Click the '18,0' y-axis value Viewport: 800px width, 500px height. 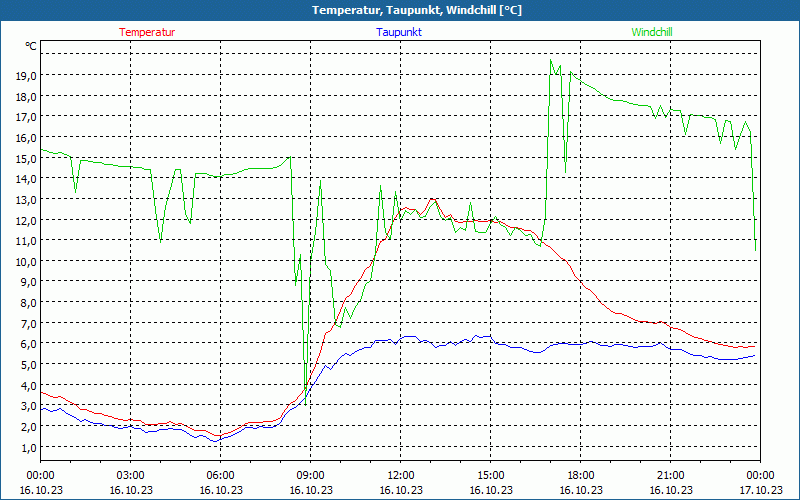point(27,96)
